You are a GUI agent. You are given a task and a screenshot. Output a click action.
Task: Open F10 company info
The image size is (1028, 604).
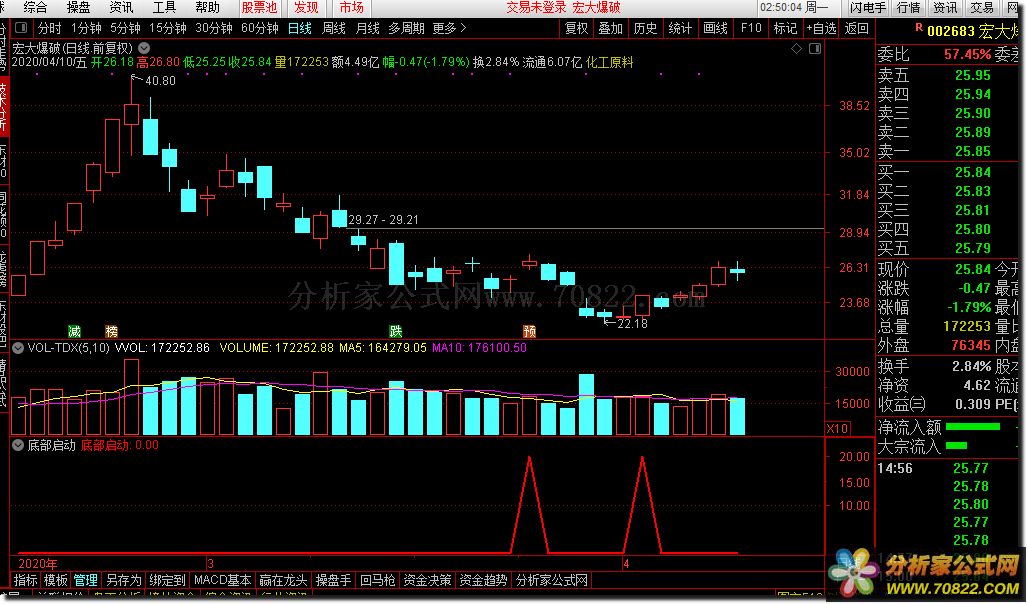pos(751,28)
